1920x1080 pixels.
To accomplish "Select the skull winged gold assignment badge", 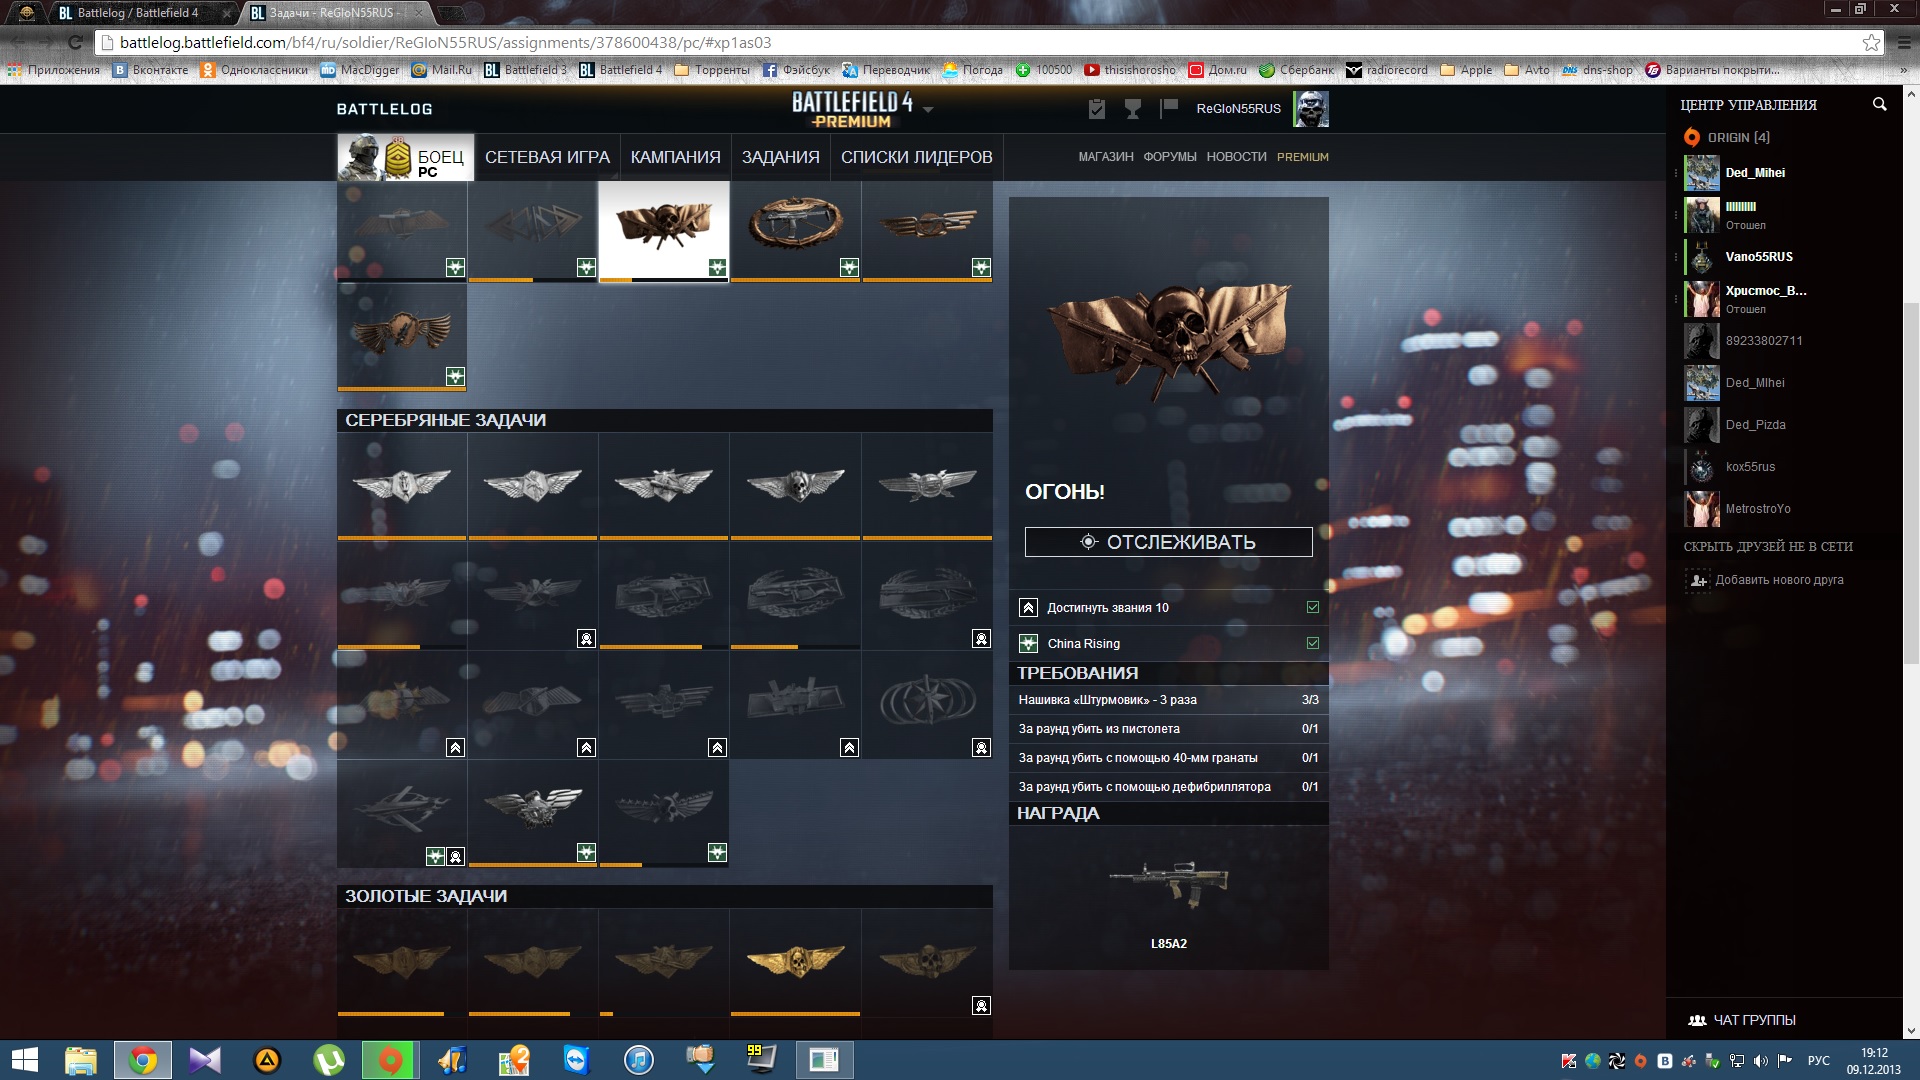I will (795, 962).
